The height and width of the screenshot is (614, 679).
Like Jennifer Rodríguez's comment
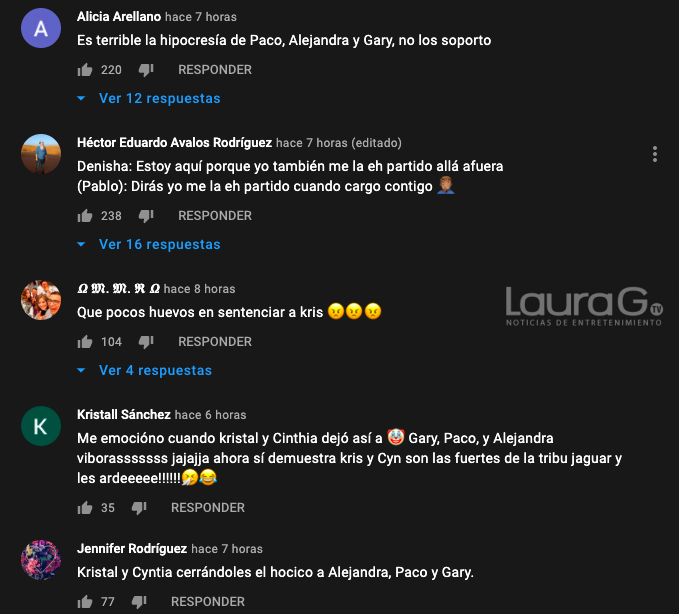[85, 601]
